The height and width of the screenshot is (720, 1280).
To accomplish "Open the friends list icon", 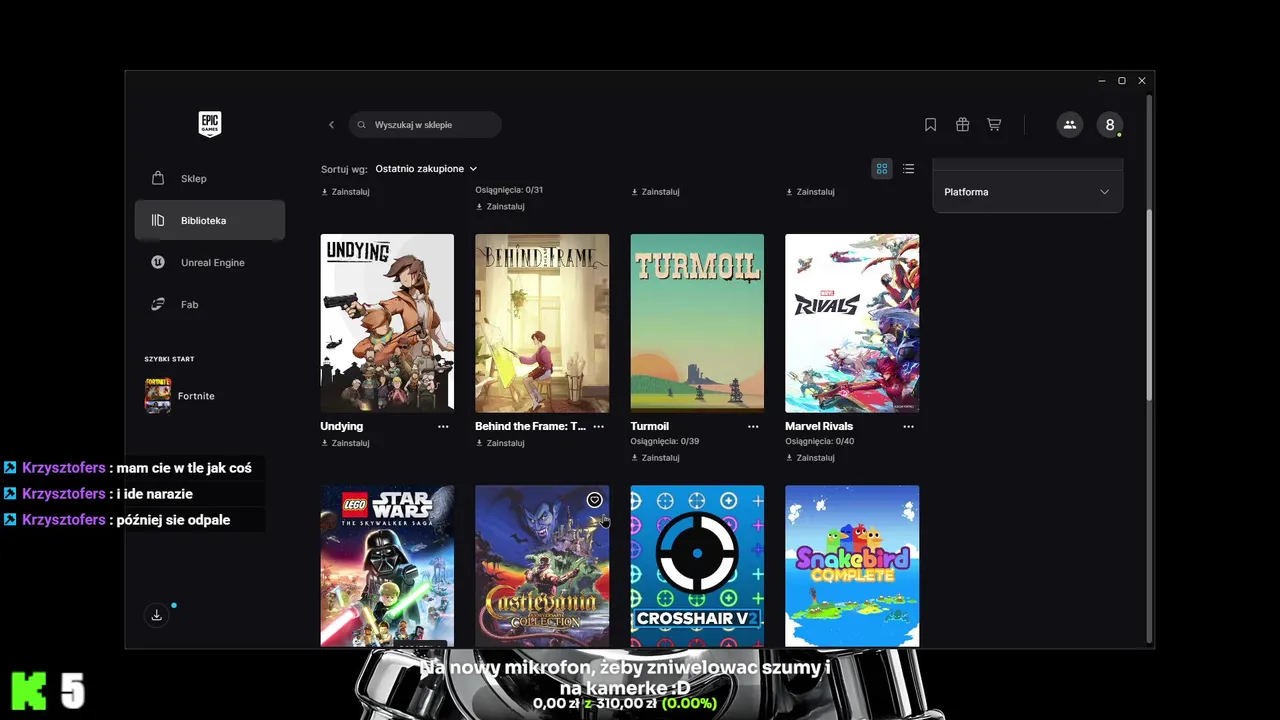I will coord(1070,125).
